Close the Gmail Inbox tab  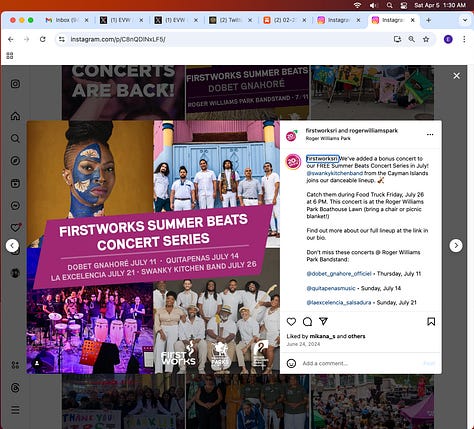tap(86, 20)
